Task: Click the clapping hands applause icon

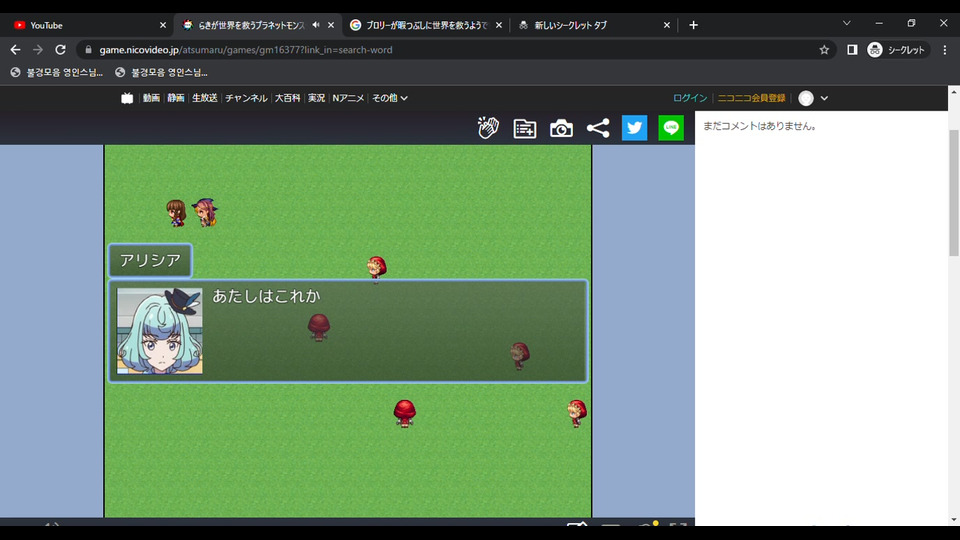Action: coord(488,128)
